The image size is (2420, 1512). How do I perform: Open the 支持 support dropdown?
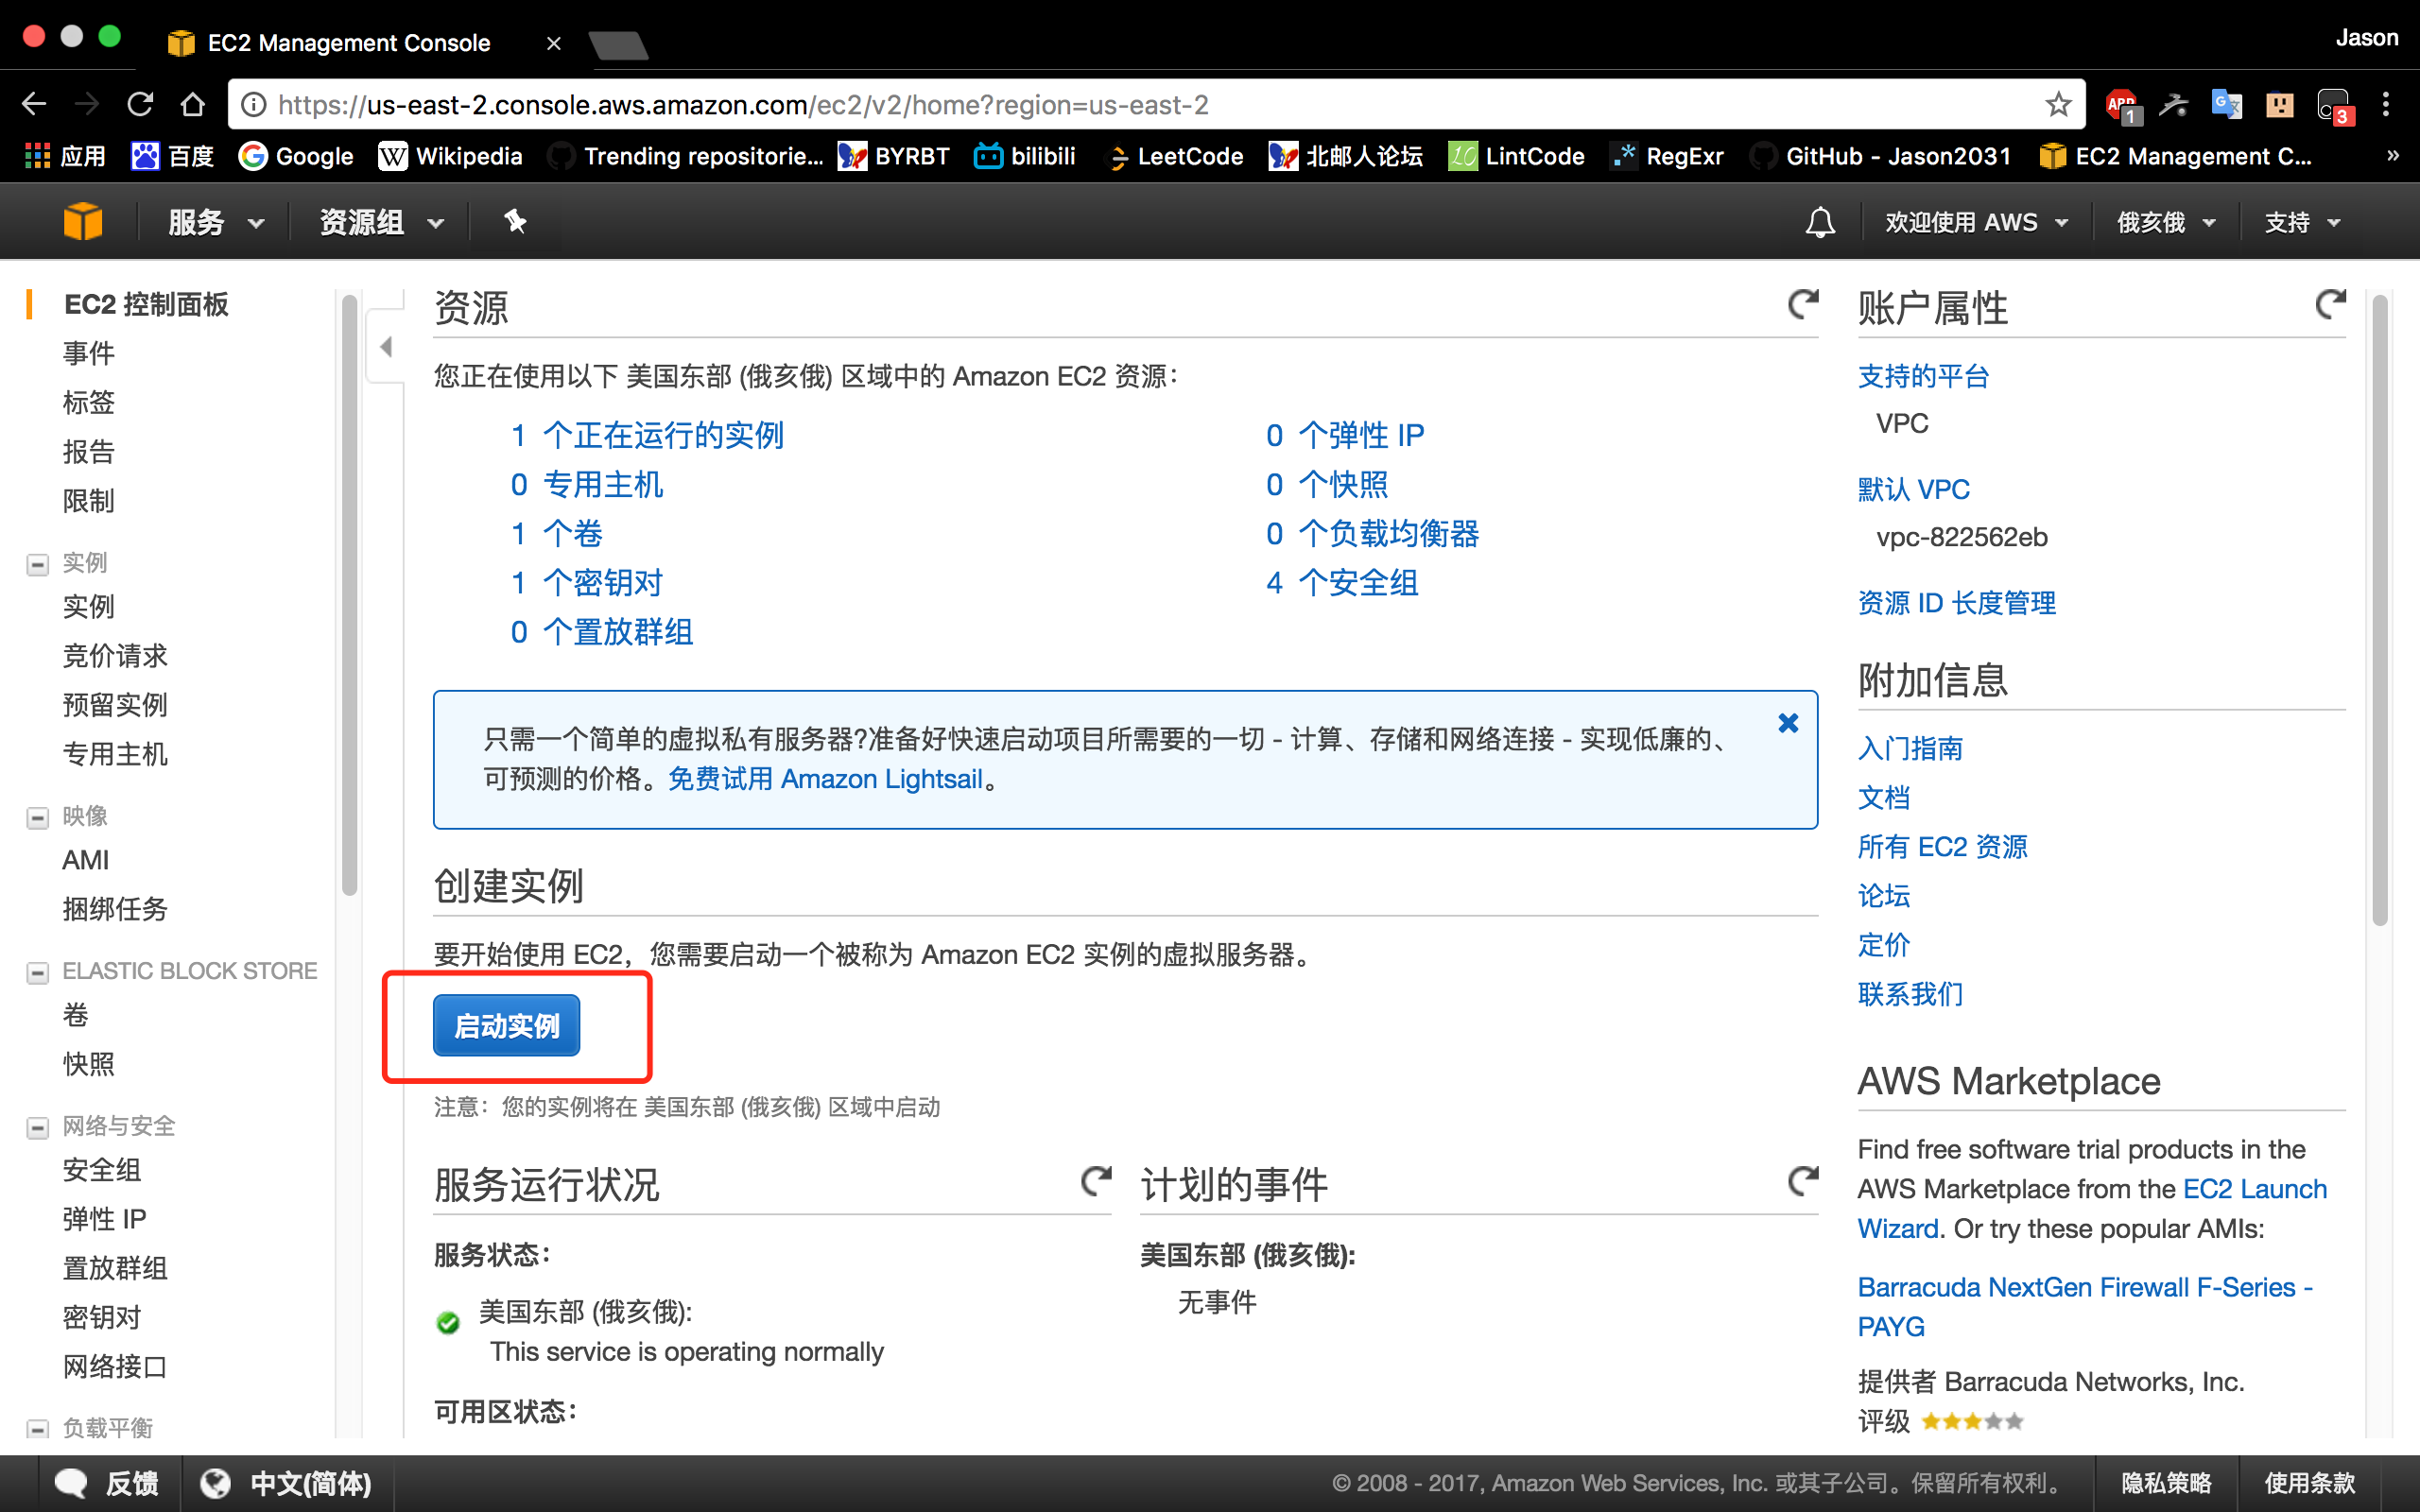point(2302,222)
